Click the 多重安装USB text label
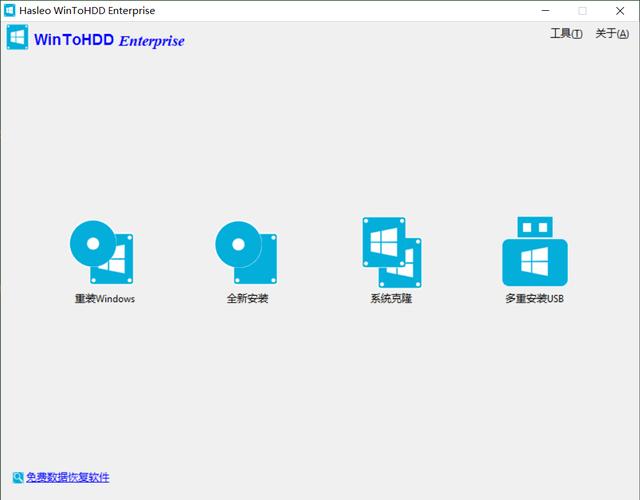The width and height of the screenshot is (640, 500). pyautogui.click(x=534, y=298)
